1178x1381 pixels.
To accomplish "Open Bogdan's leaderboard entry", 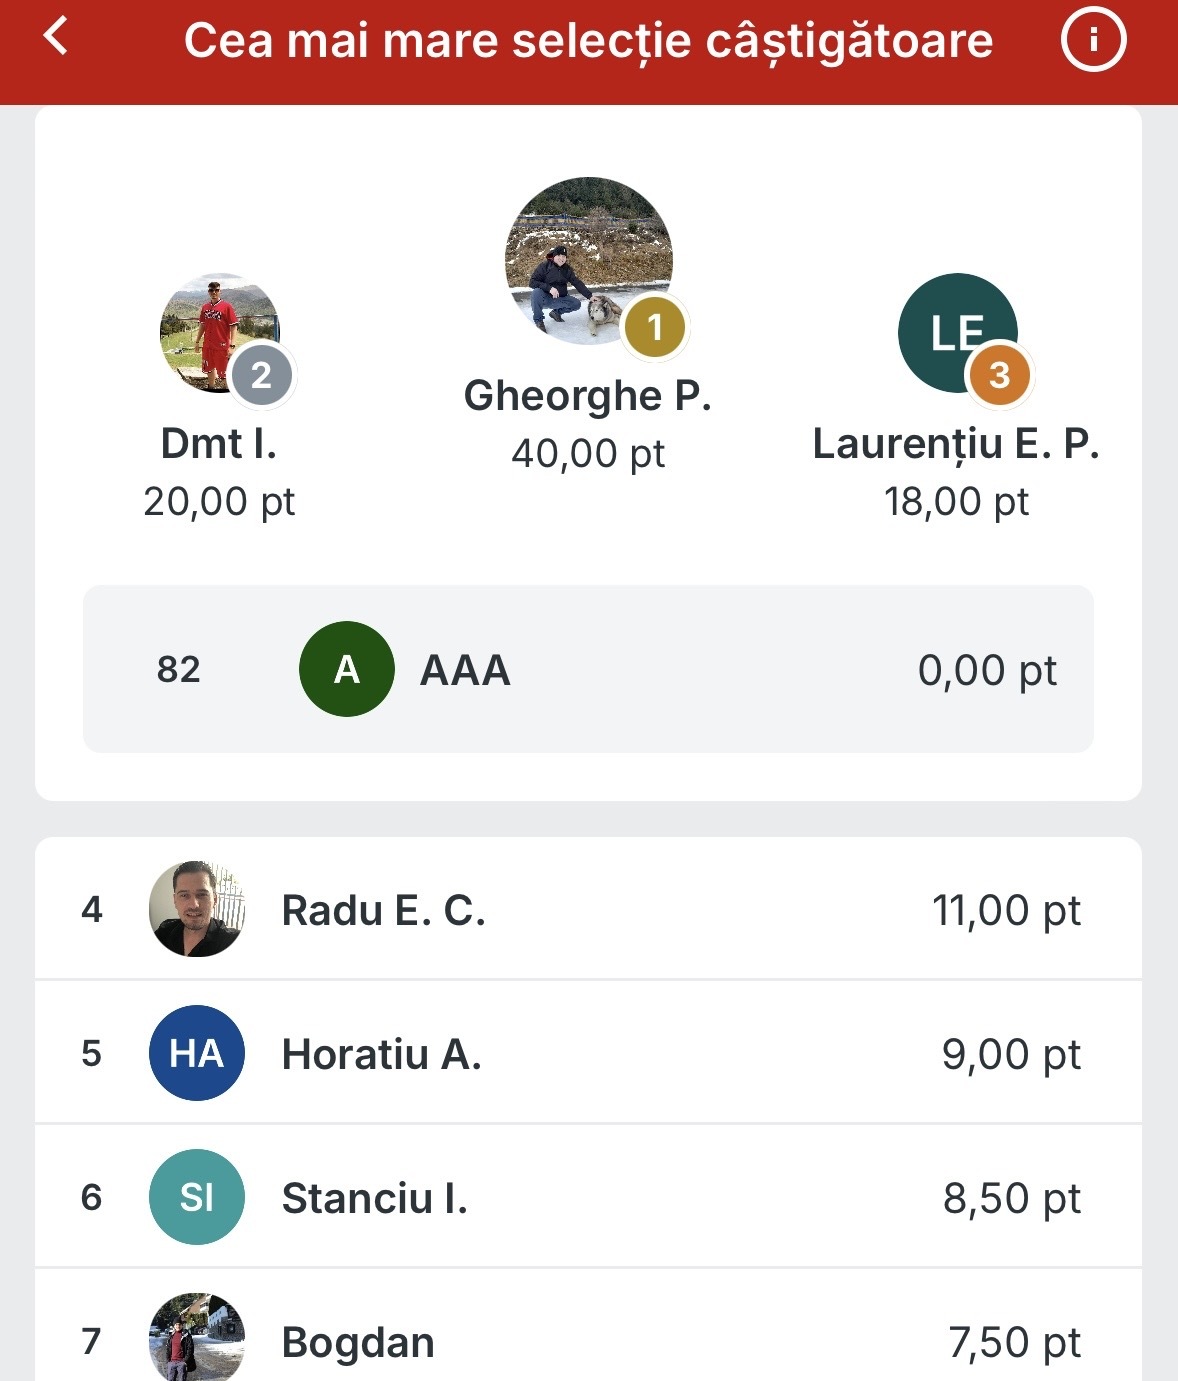I will tap(588, 1326).
